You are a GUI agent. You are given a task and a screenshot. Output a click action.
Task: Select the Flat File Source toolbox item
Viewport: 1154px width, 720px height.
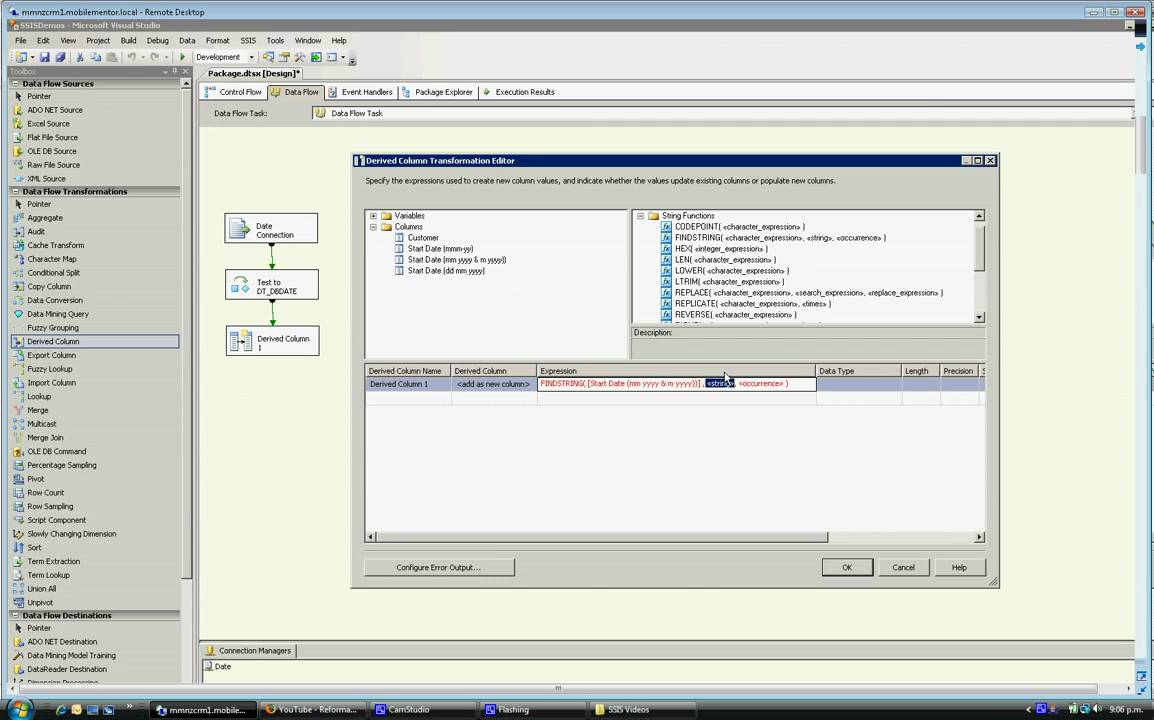(52, 137)
